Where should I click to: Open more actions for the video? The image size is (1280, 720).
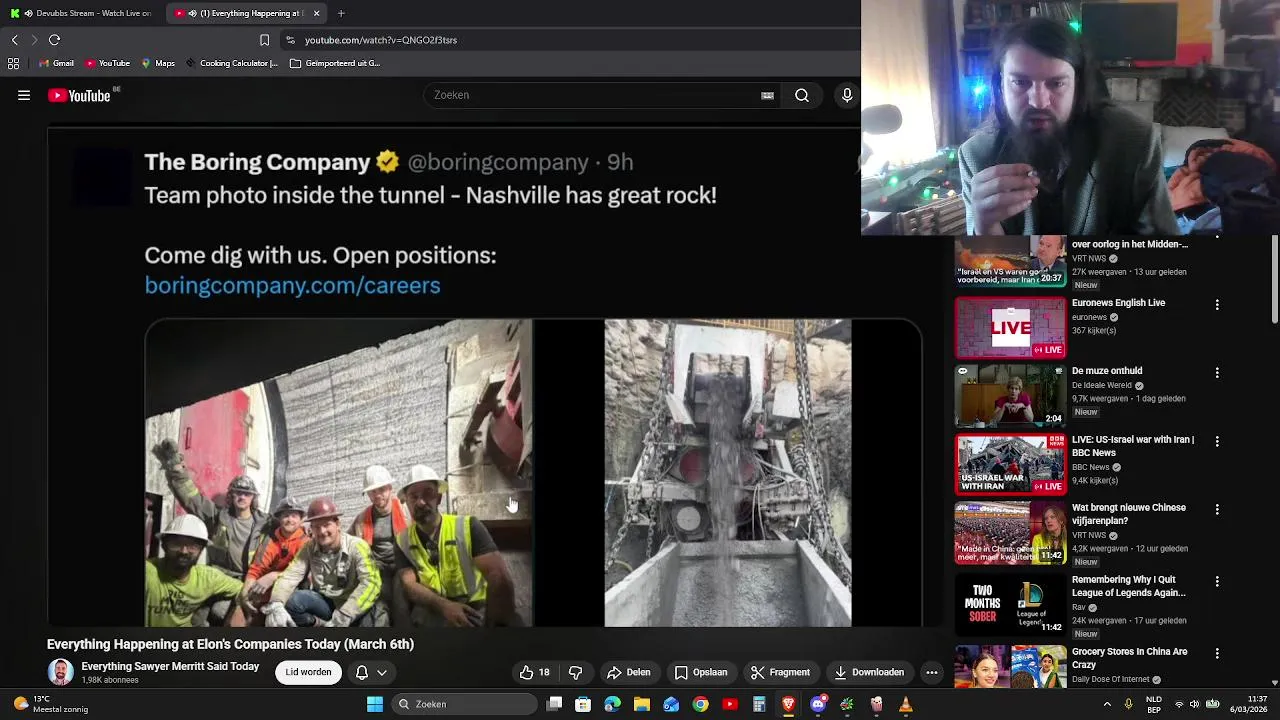tap(931, 673)
